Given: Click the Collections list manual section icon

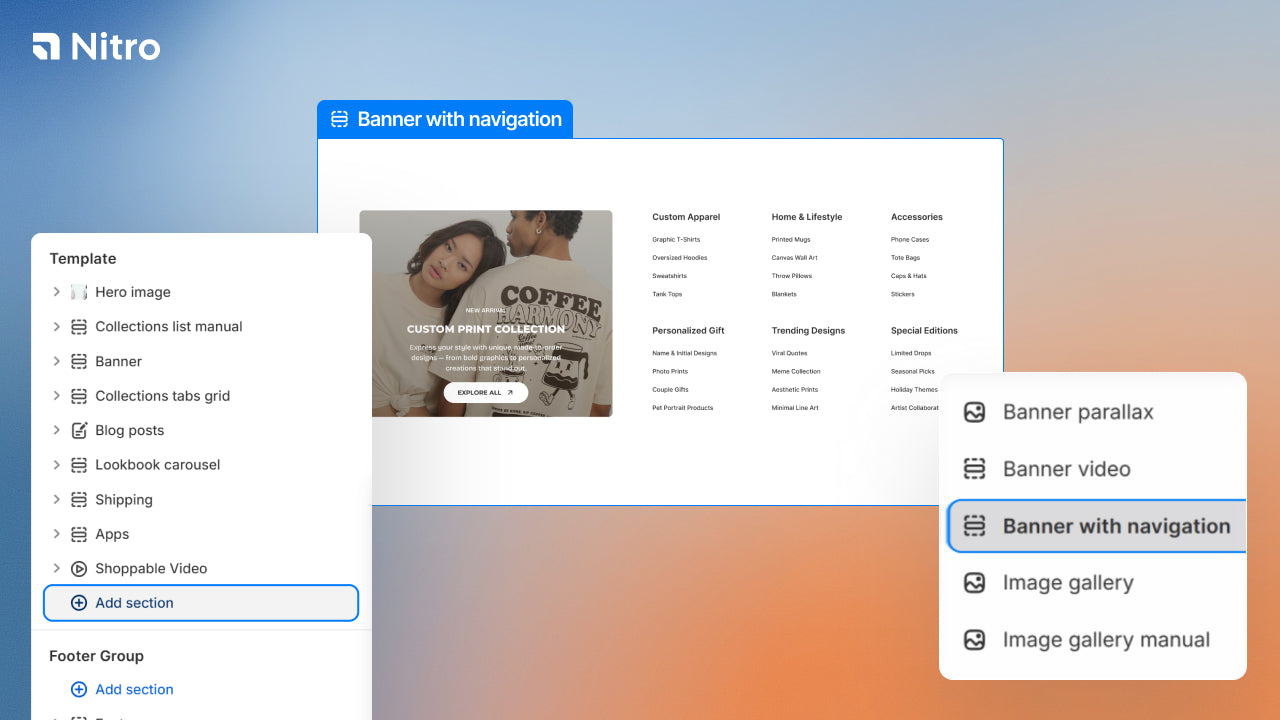Looking at the screenshot, I should click(79, 327).
